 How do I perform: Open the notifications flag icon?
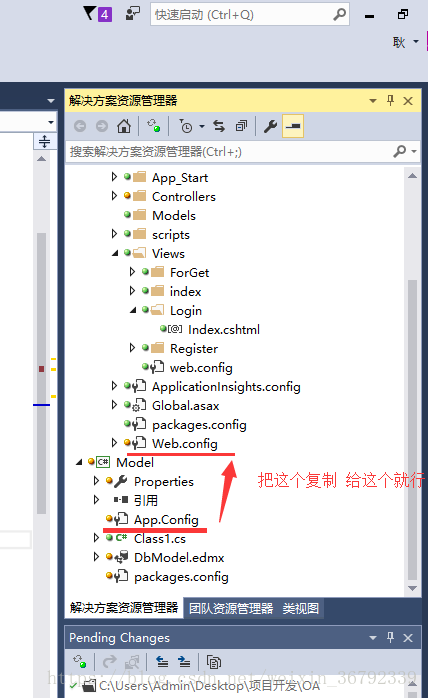click(x=90, y=14)
